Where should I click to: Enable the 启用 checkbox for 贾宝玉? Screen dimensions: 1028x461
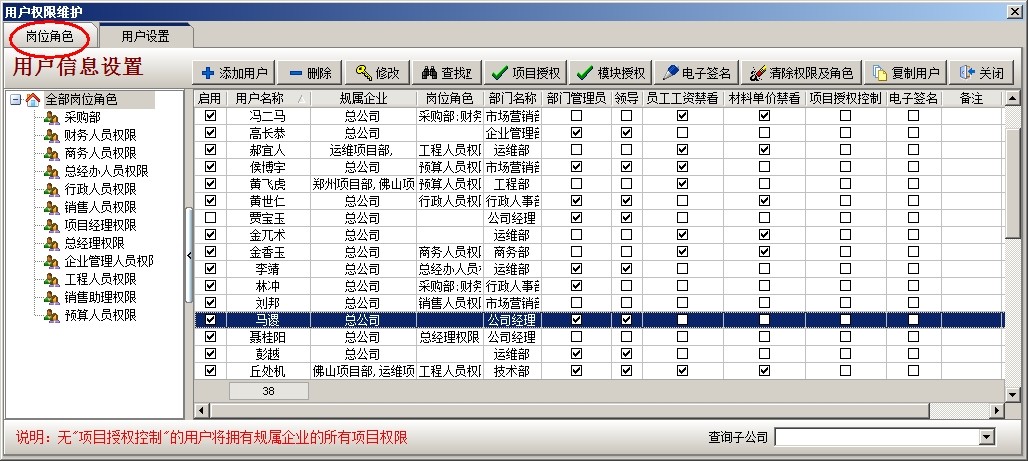[x=210, y=217]
